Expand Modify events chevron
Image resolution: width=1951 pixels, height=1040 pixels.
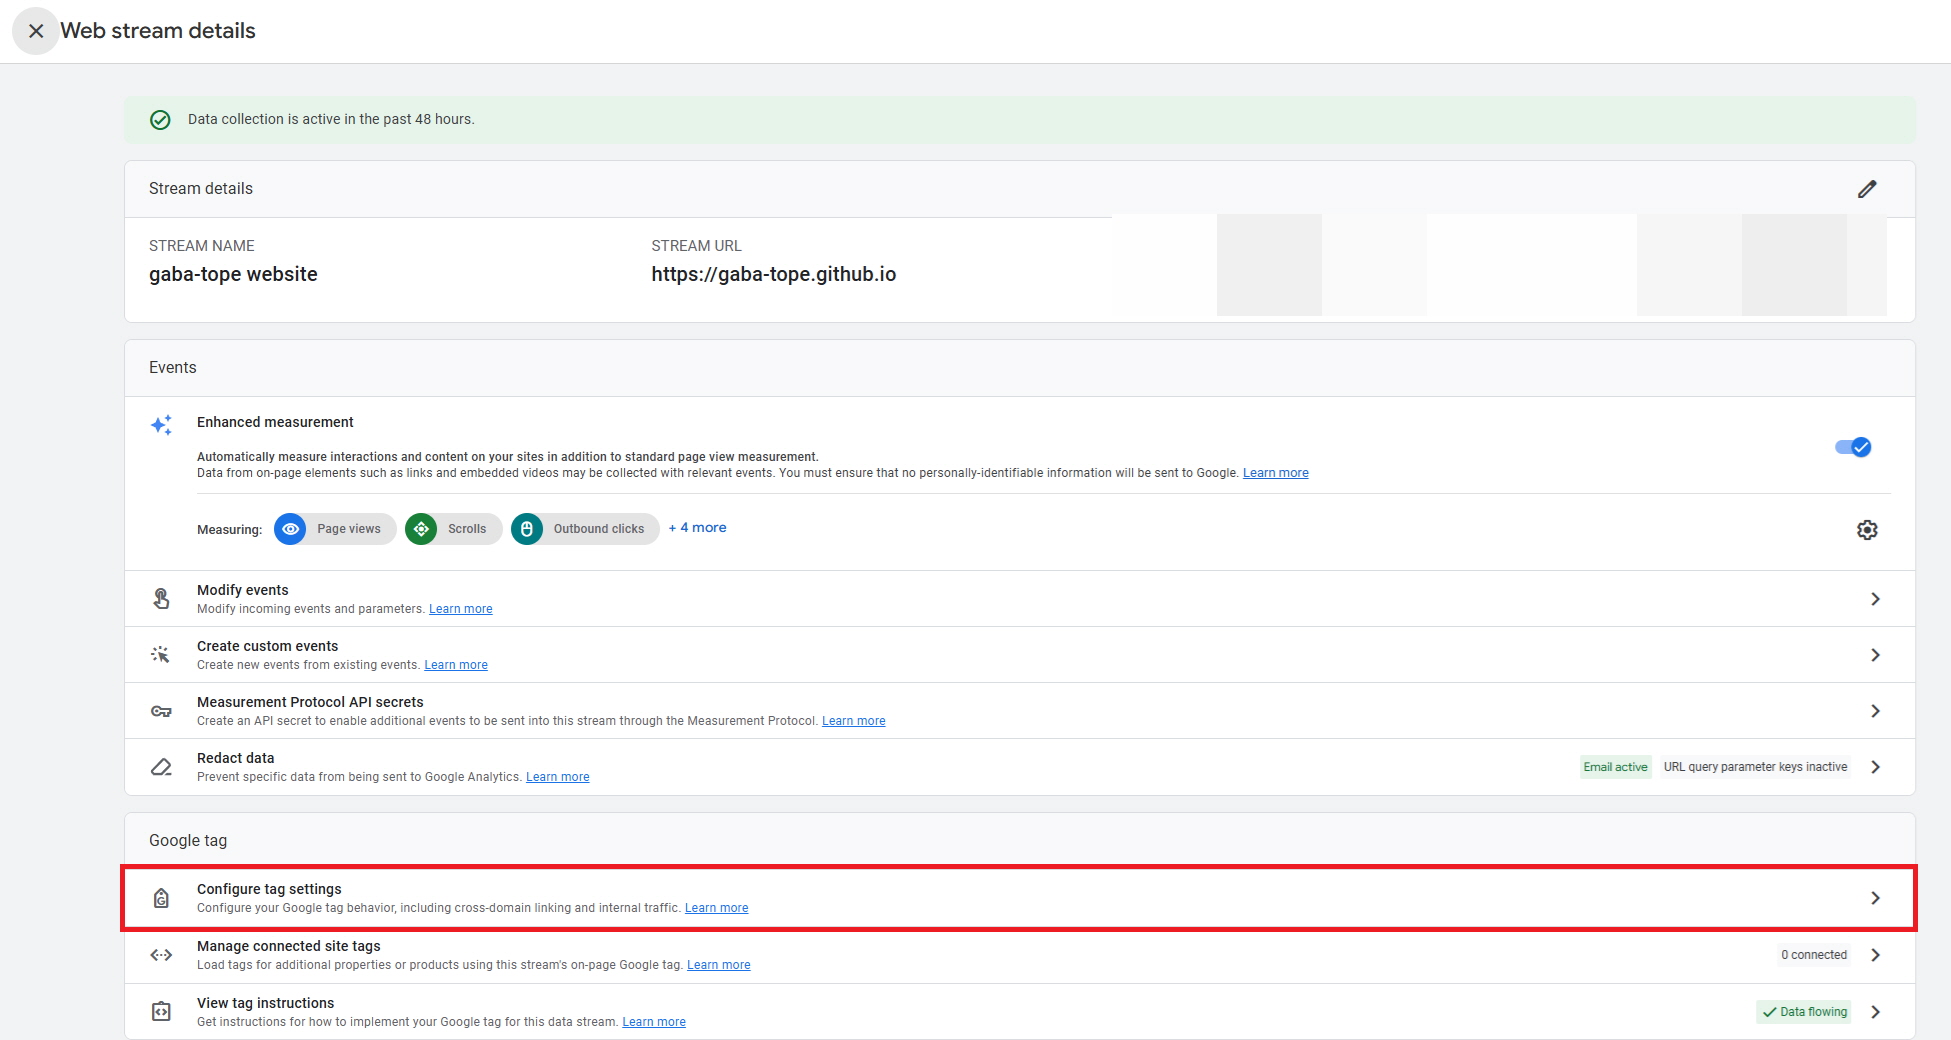tap(1875, 599)
